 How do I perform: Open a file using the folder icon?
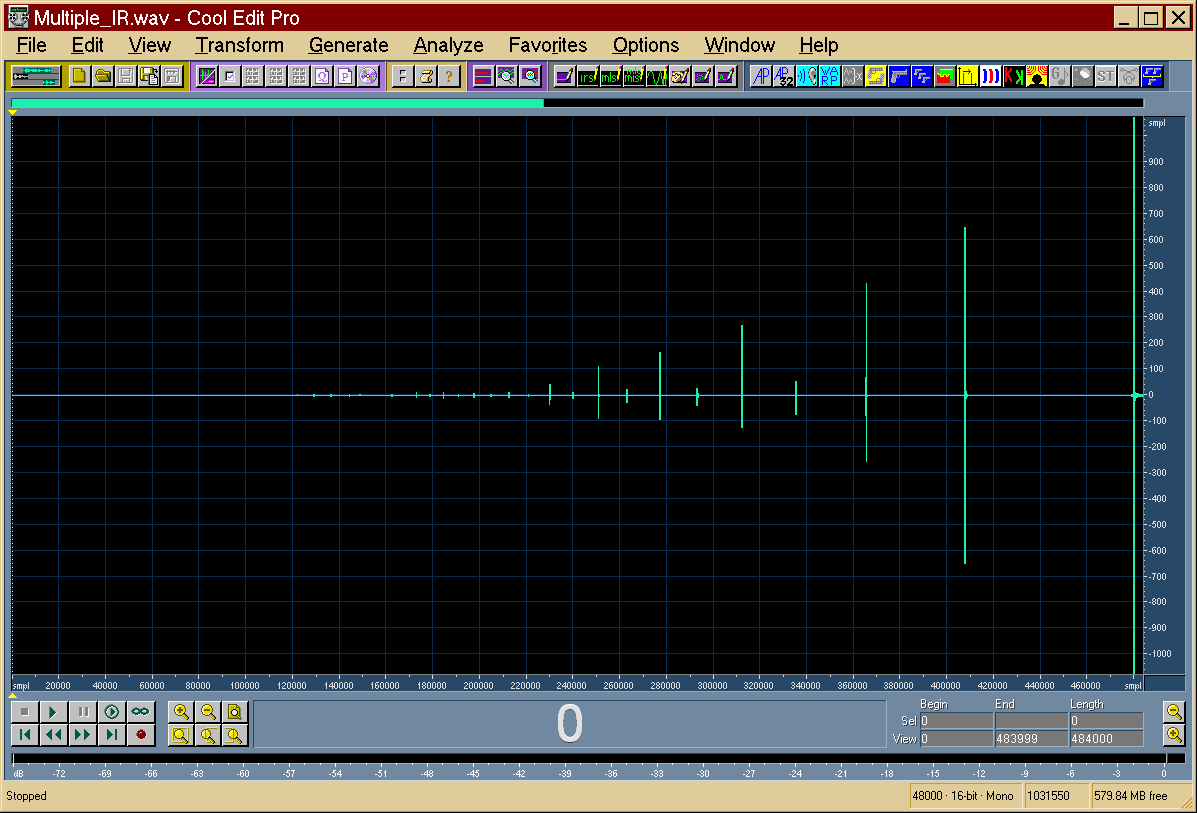pyautogui.click(x=102, y=76)
